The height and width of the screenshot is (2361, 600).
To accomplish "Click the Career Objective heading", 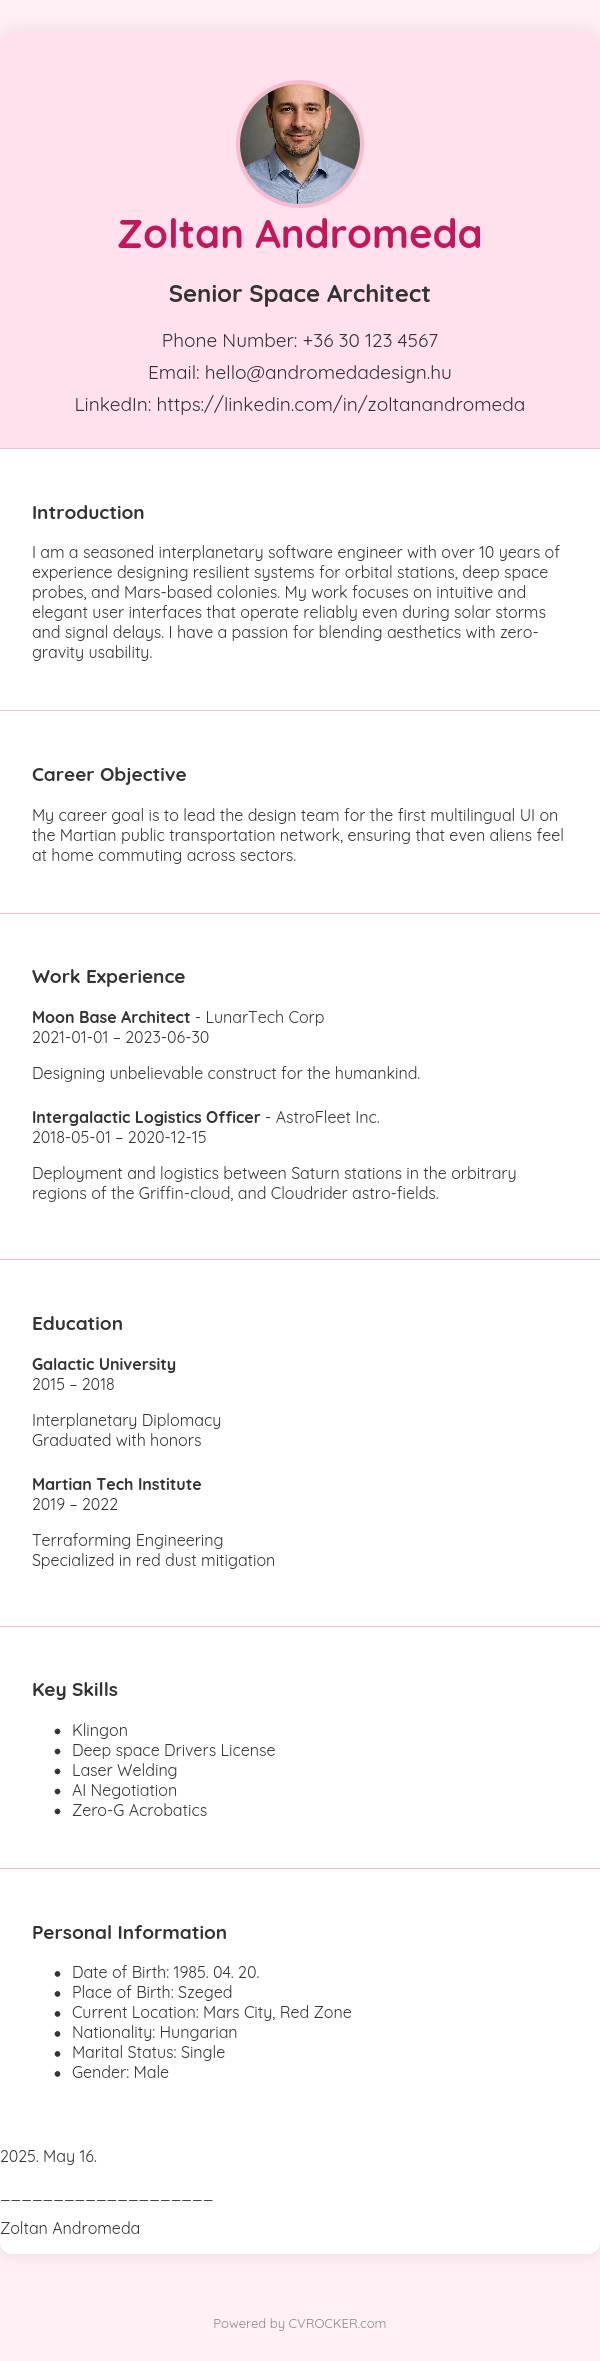I will click(109, 775).
